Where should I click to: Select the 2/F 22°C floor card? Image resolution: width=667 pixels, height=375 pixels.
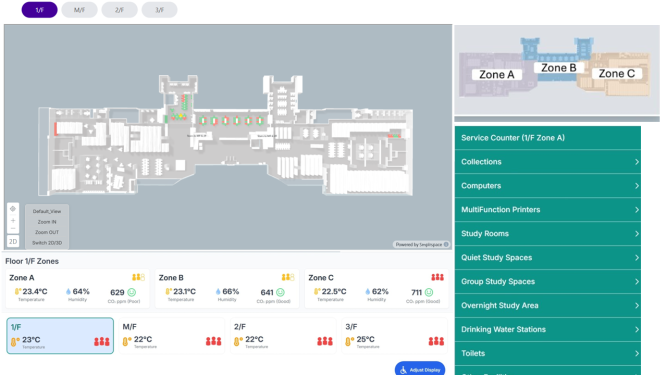[x=283, y=336]
